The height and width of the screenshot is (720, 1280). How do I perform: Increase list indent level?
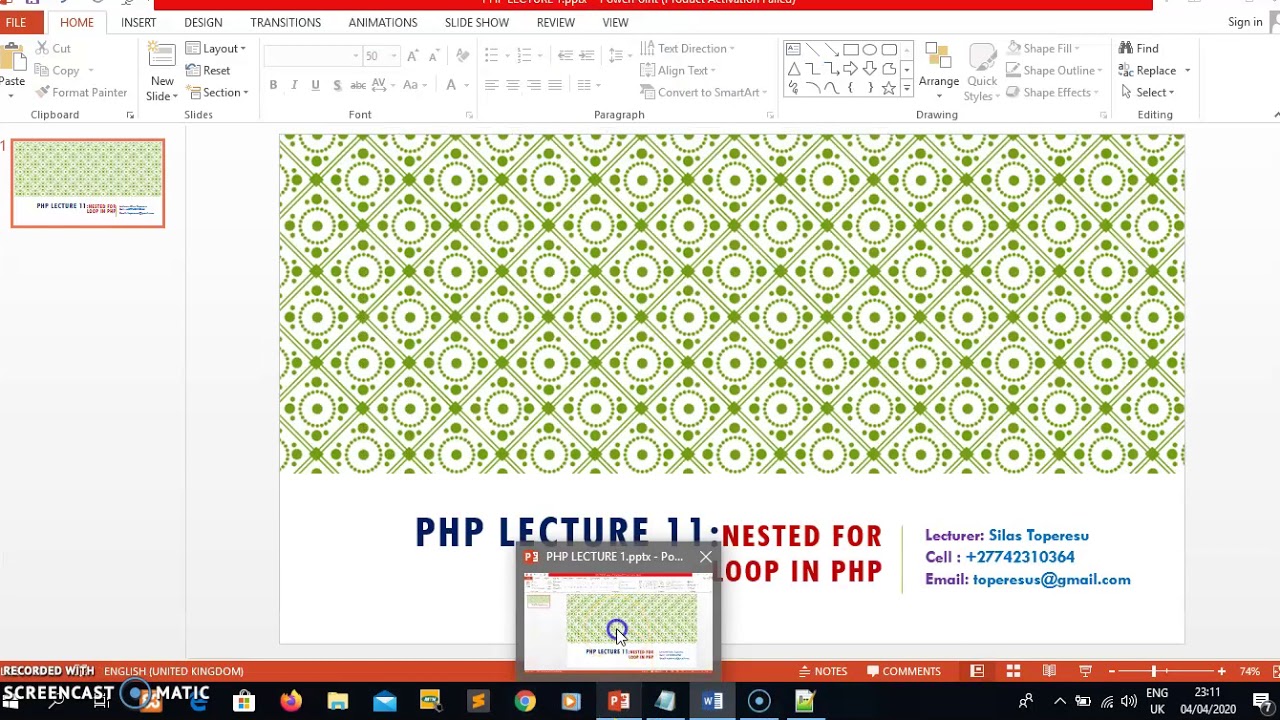tap(588, 56)
